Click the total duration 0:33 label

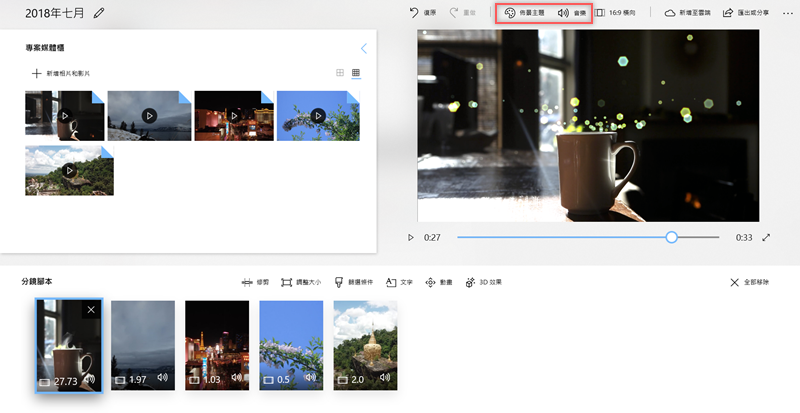coord(744,237)
